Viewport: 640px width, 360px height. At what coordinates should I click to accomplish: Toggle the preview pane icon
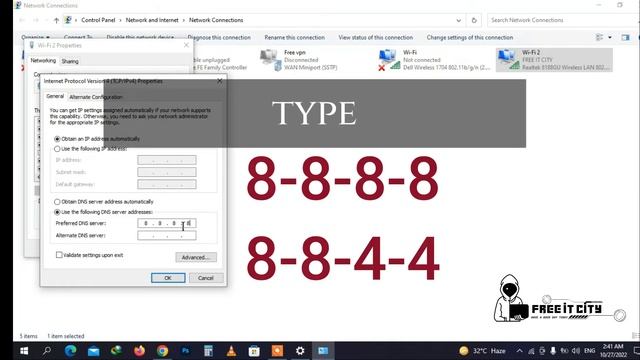[x=625, y=37]
